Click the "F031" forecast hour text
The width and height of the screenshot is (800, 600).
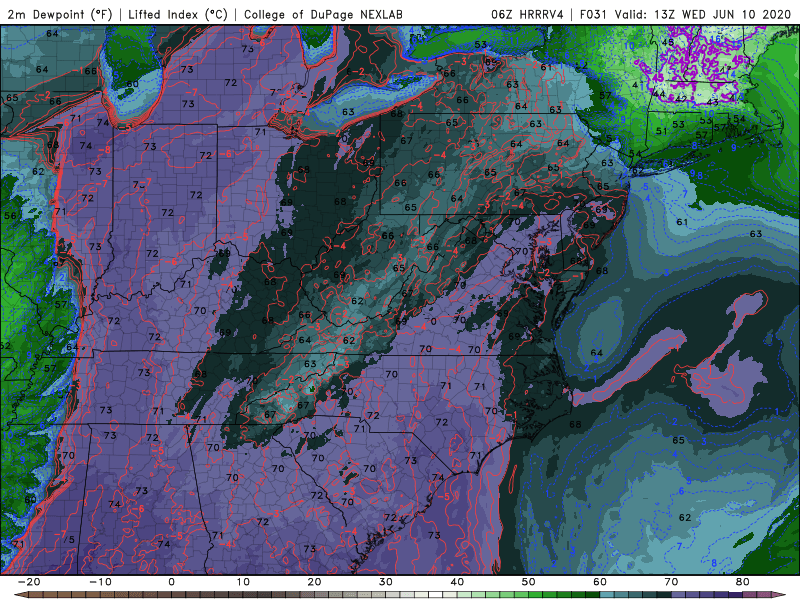click(594, 14)
